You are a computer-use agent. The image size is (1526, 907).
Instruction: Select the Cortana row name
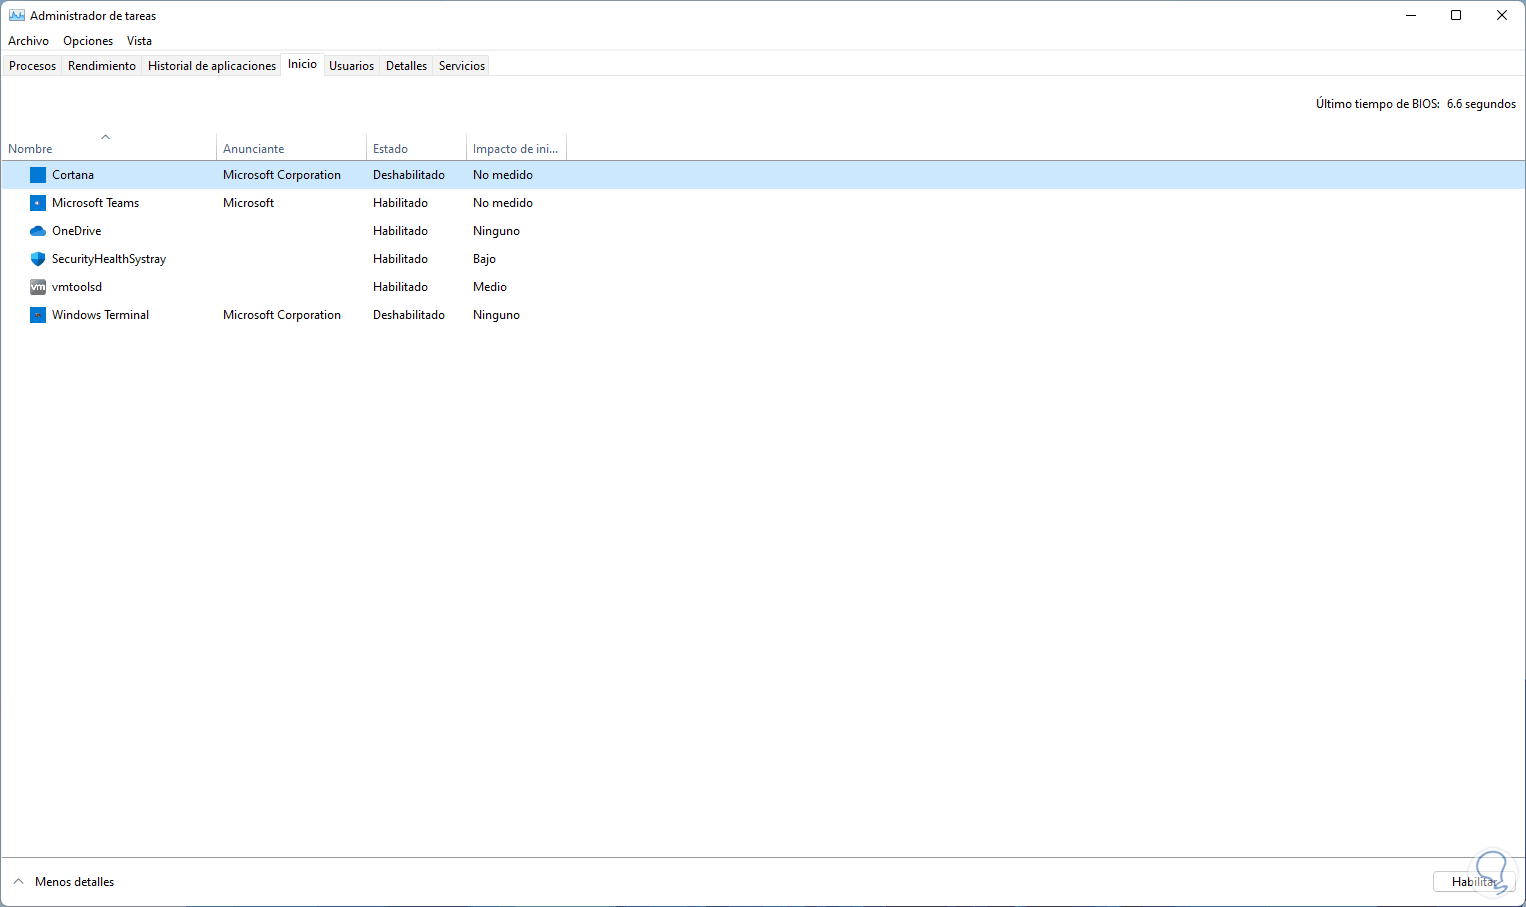pos(73,175)
